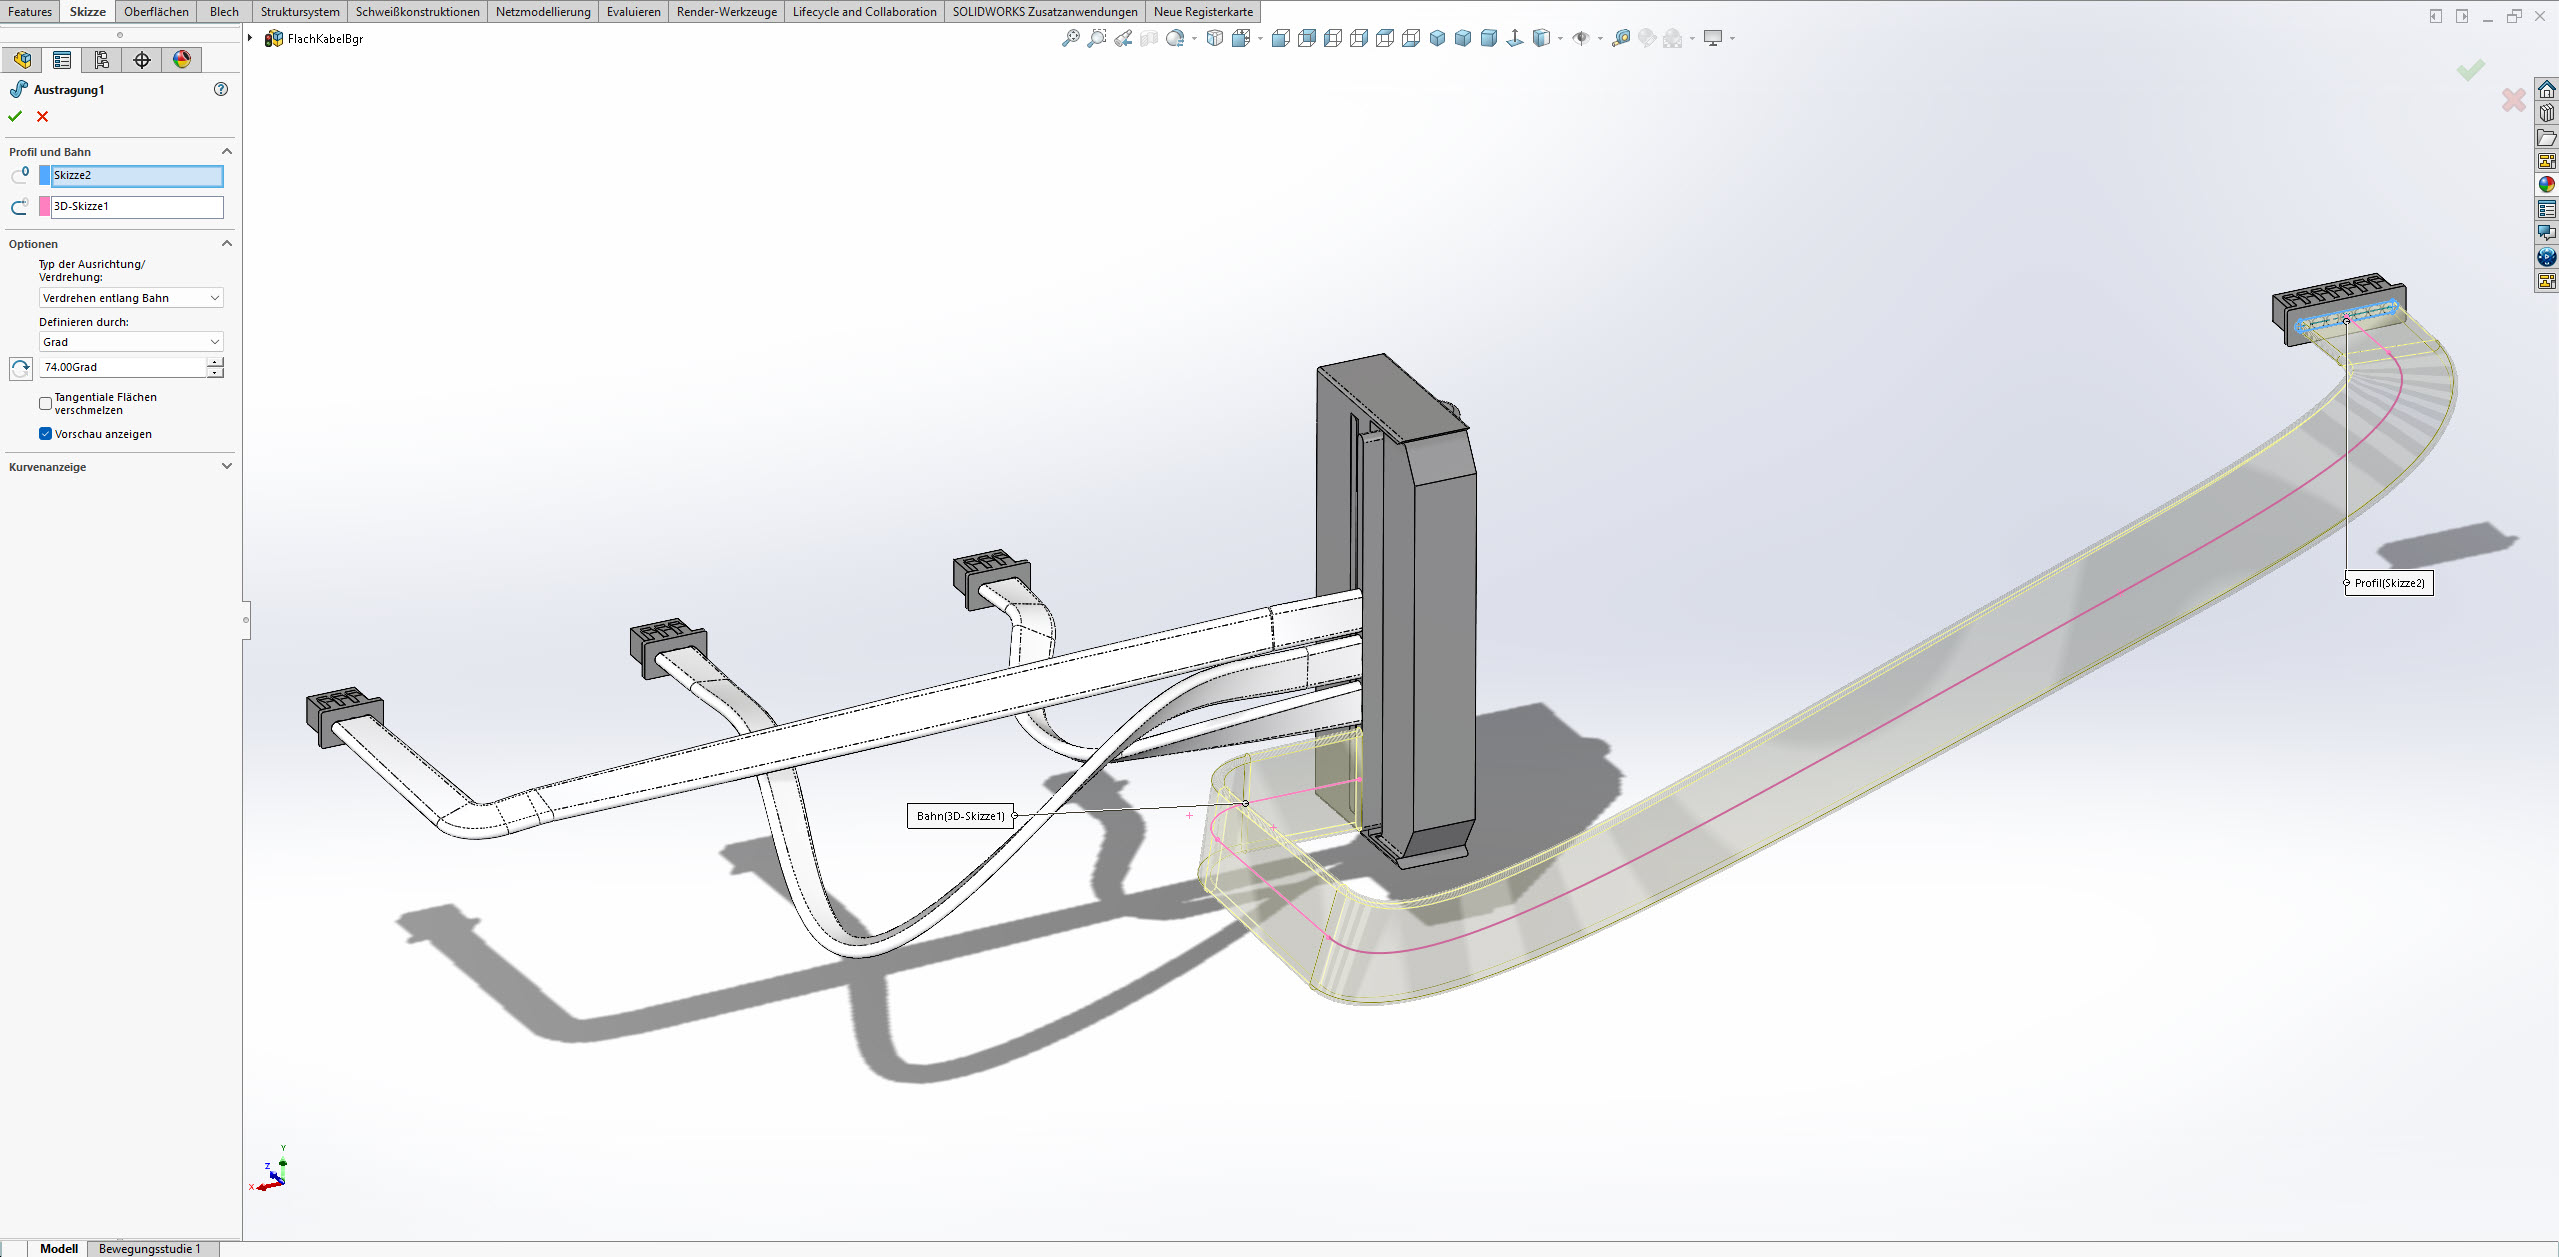The width and height of the screenshot is (2559, 1257).
Task: Click the pink 3D-Skizze1 path color swatch
Action: click(x=44, y=206)
